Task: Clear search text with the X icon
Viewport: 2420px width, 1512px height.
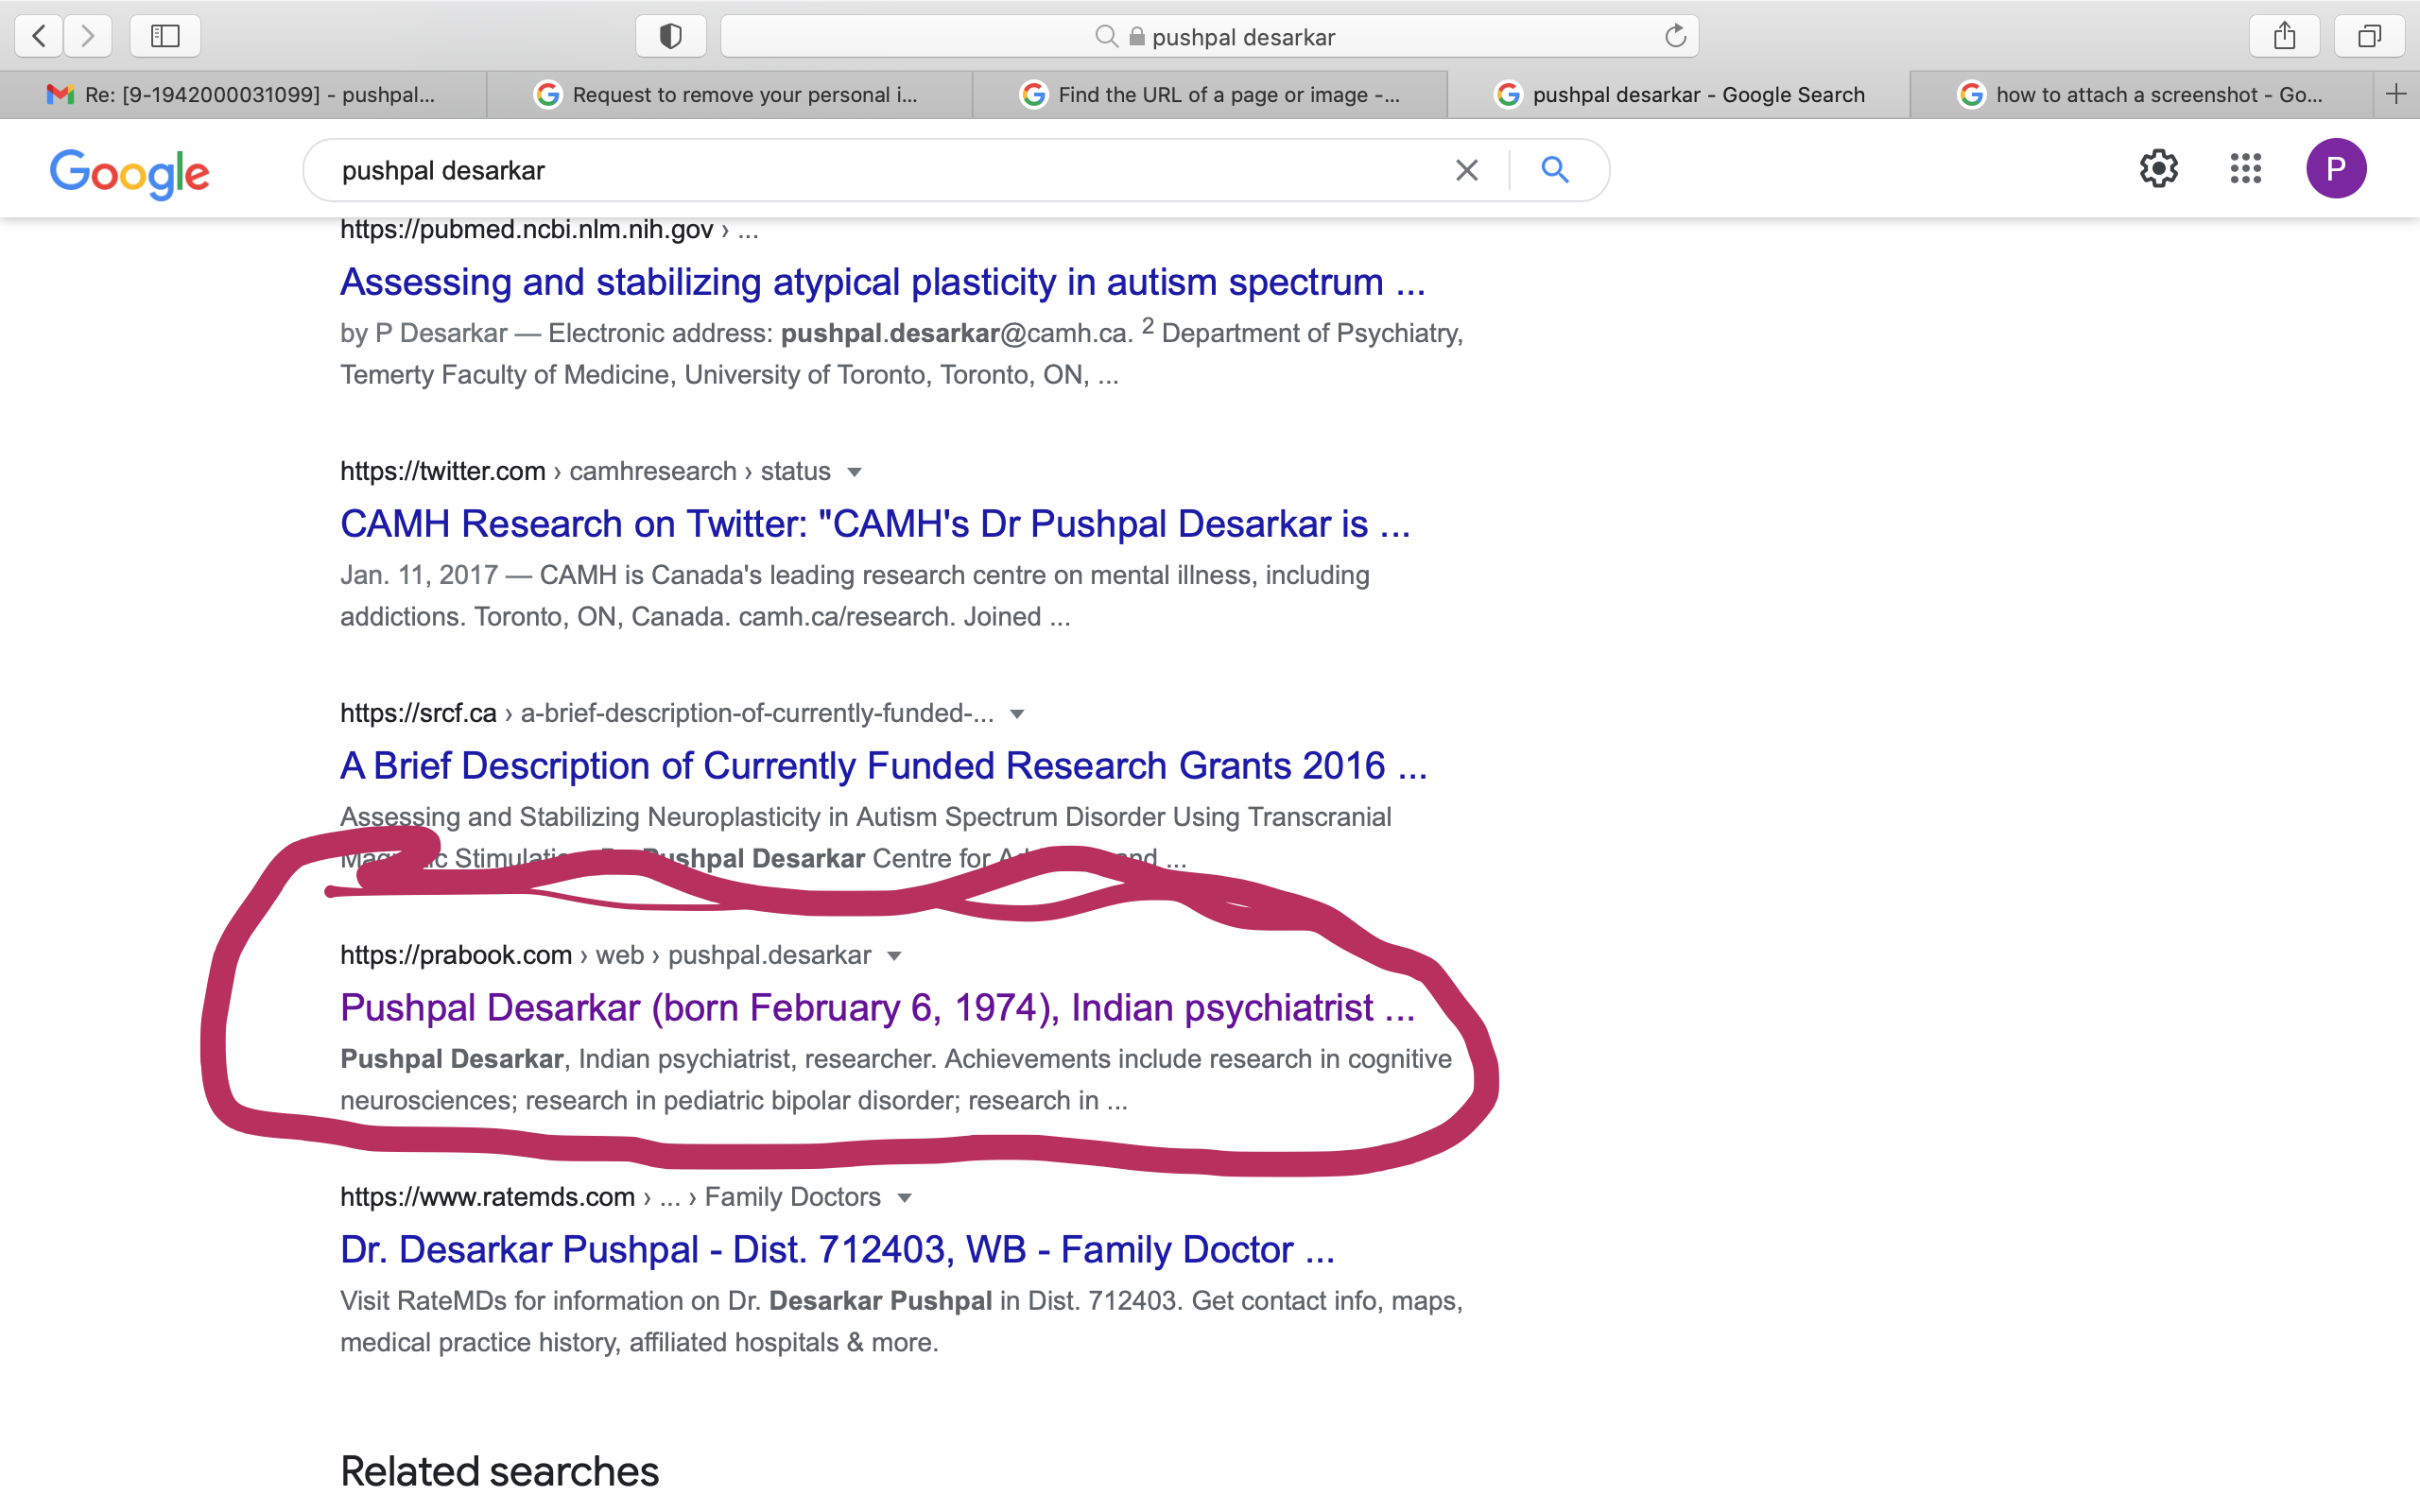Action: tap(1466, 170)
